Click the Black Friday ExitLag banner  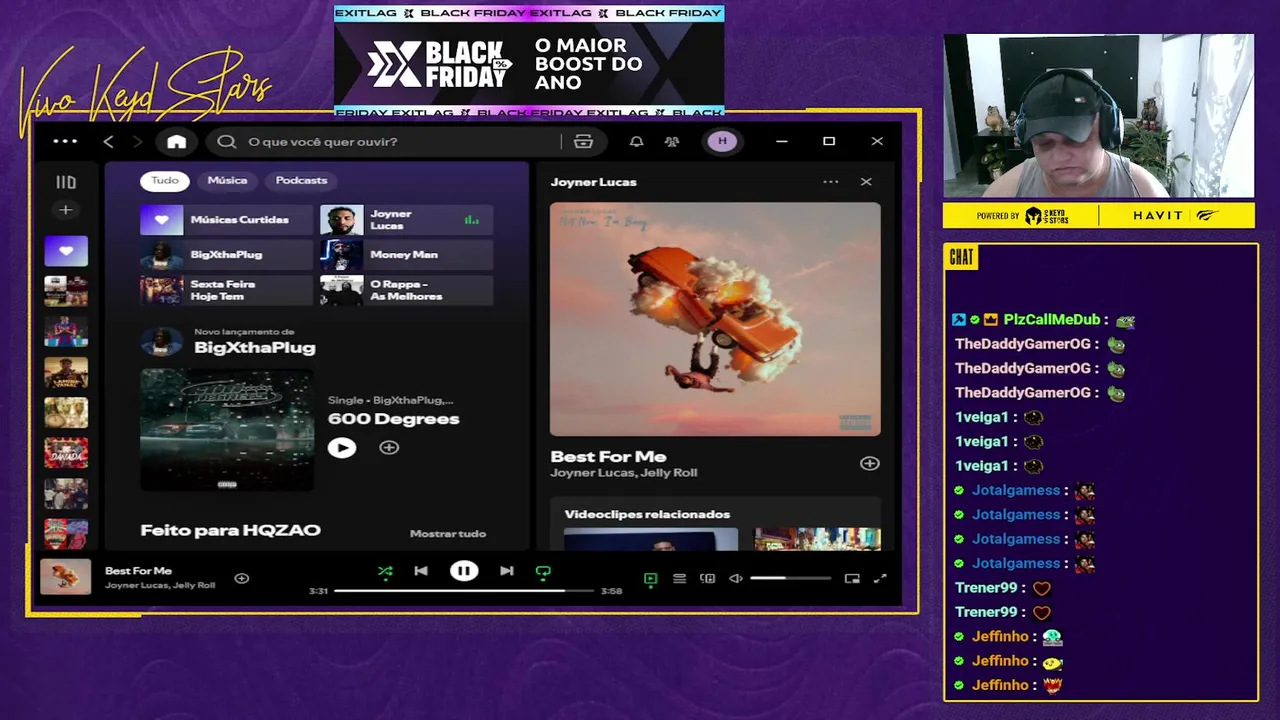click(529, 62)
